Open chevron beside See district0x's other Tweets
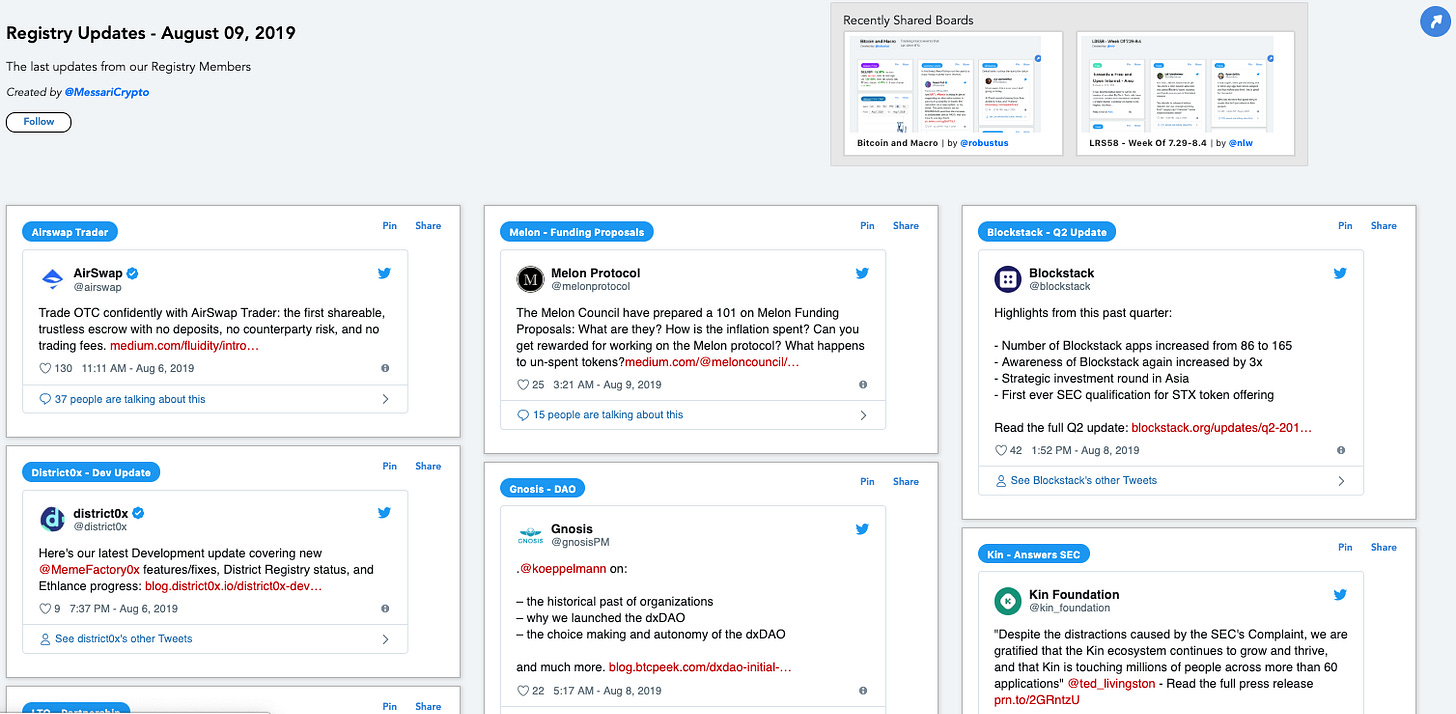The image size is (1456, 714). 386,639
